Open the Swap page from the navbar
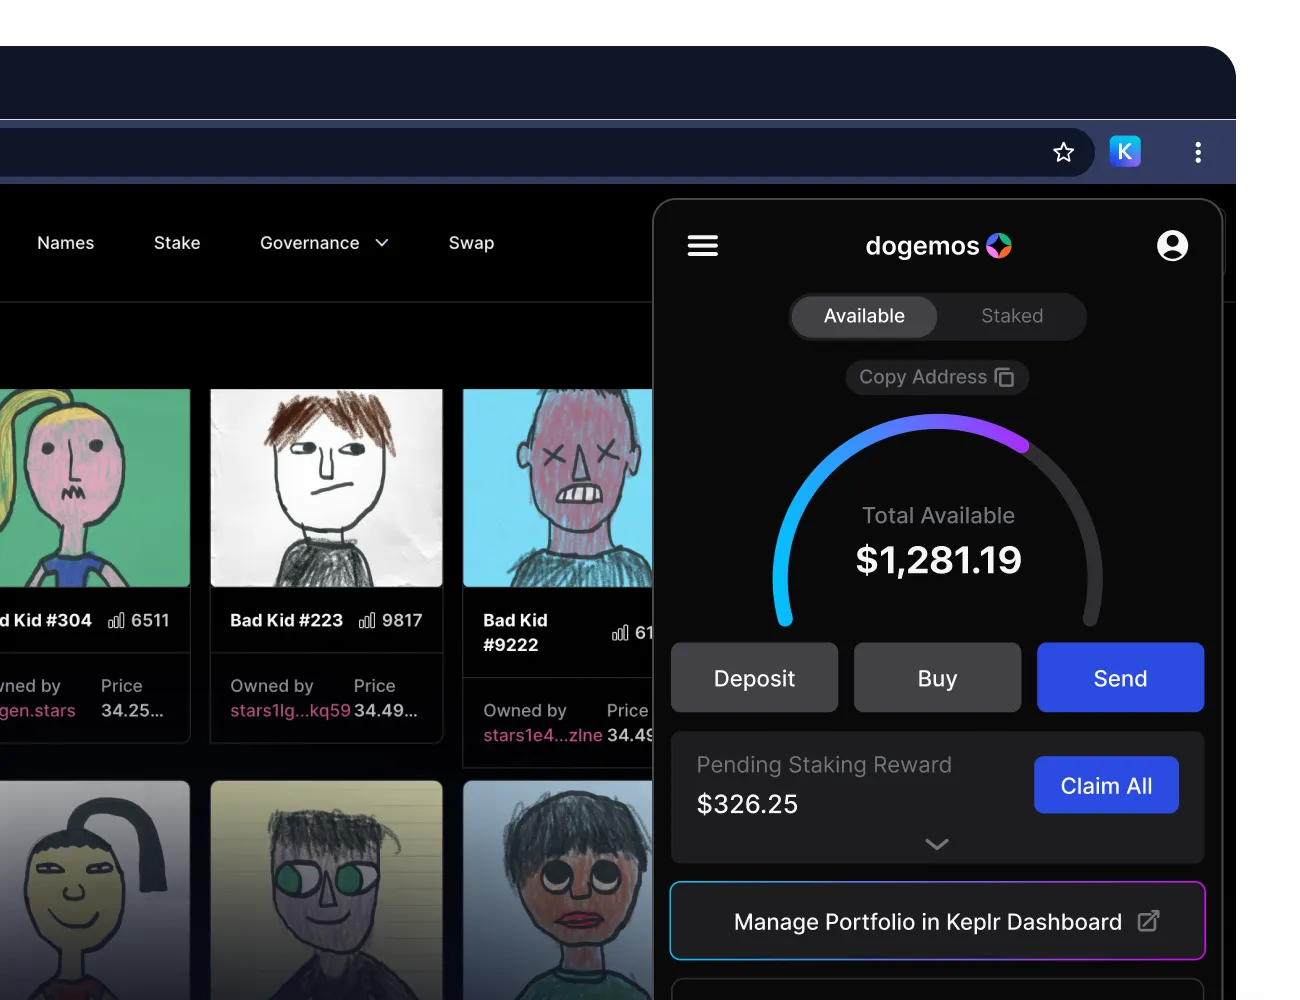The width and height of the screenshot is (1300, 1000). pyautogui.click(x=471, y=242)
